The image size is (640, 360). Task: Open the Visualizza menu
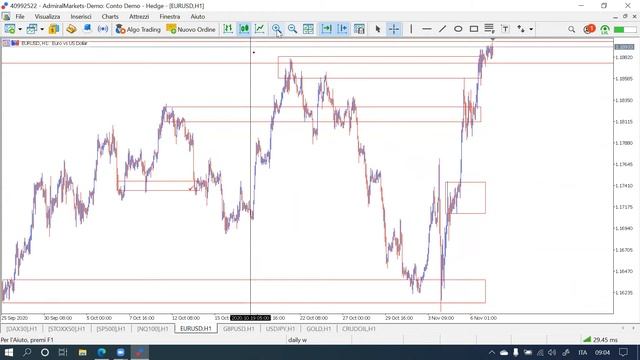pyautogui.click(x=47, y=17)
